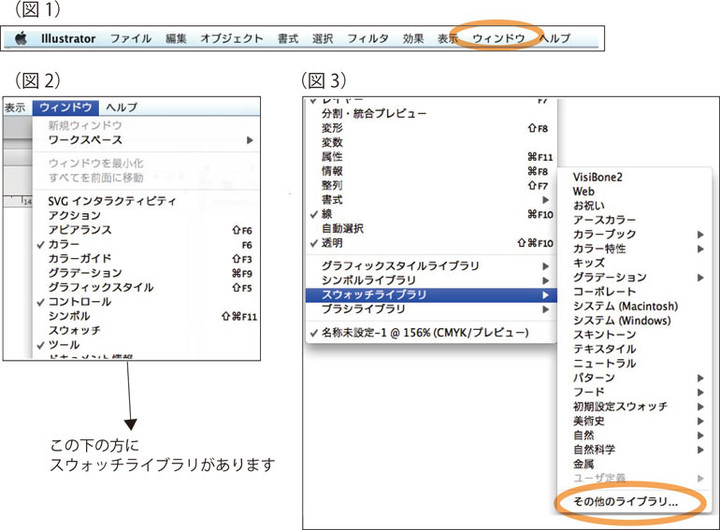Choose the アースカラー swatch library

tap(634, 220)
